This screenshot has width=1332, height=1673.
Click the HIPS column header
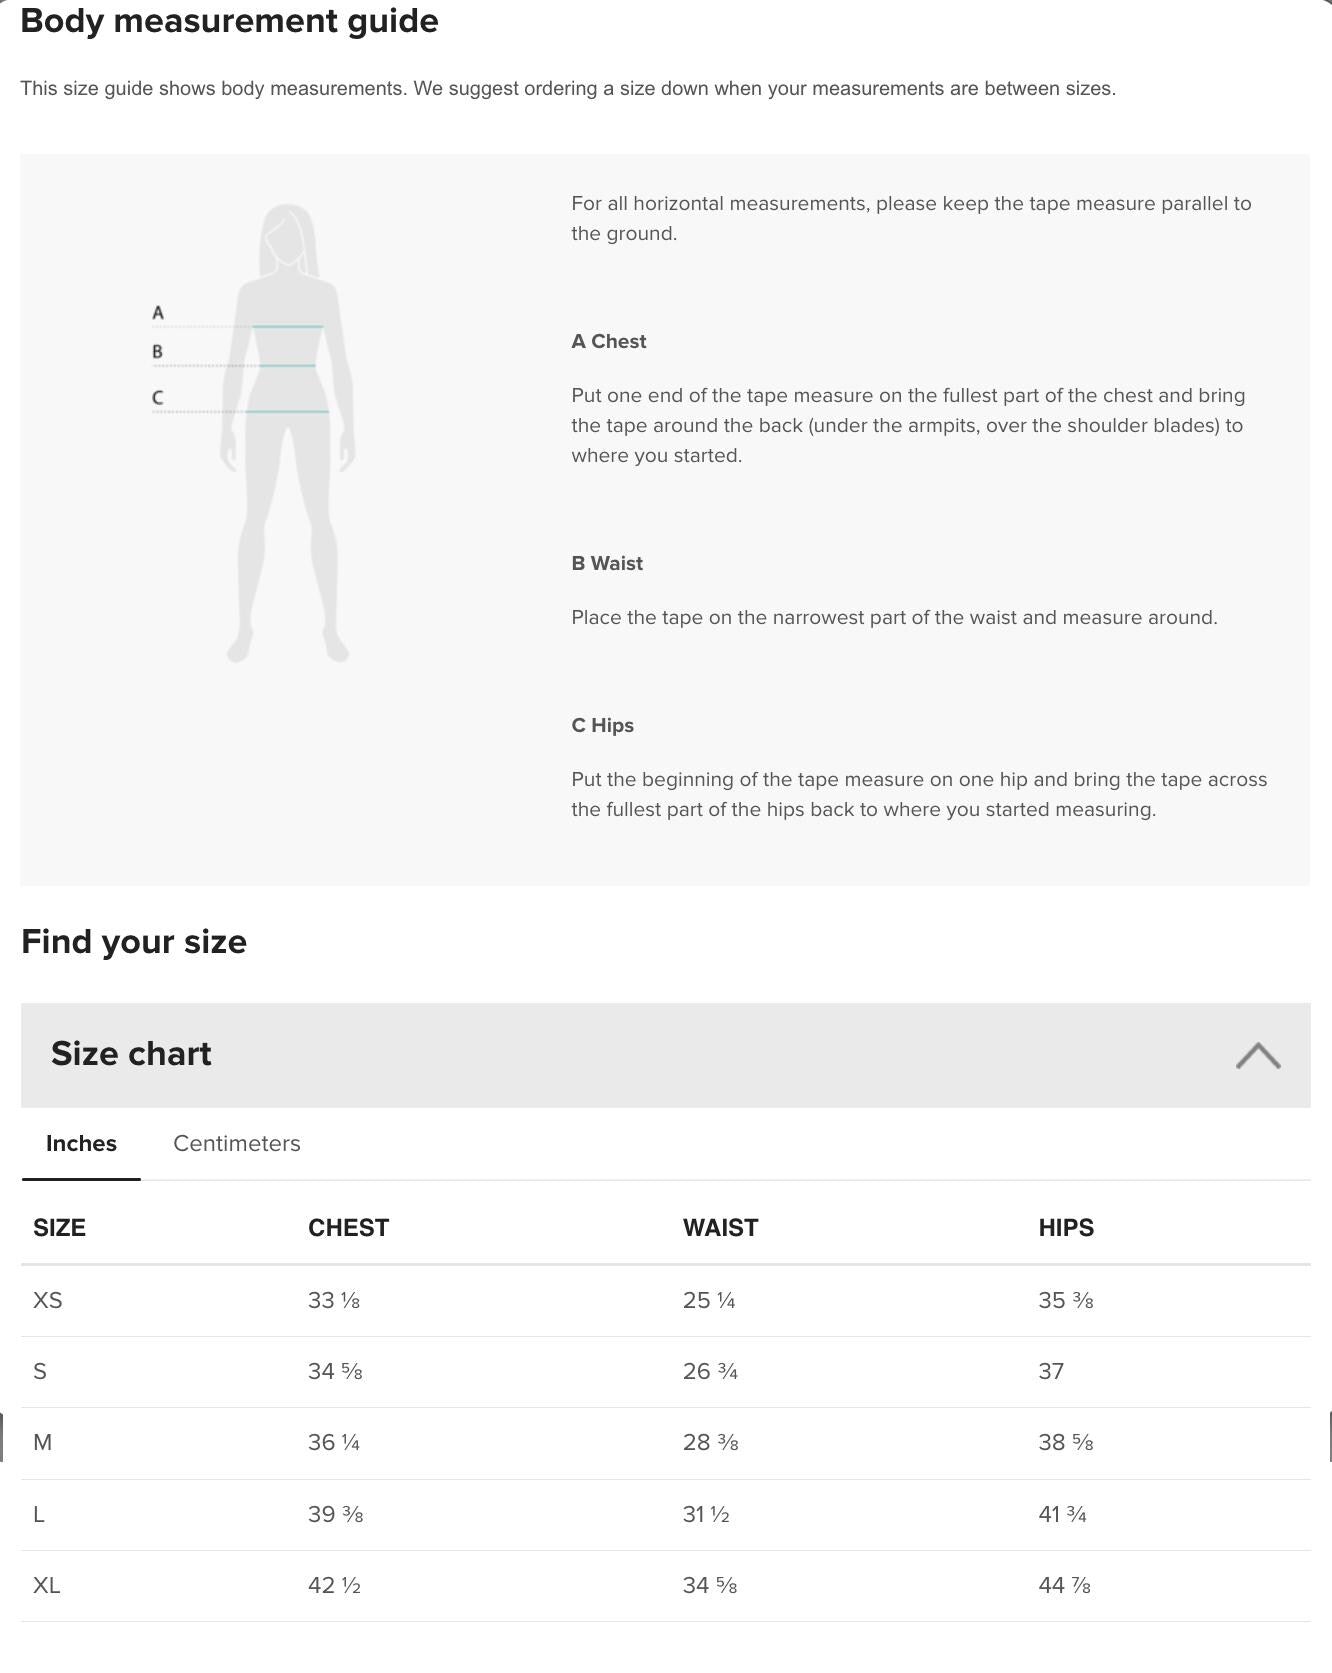(1066, 1228)
